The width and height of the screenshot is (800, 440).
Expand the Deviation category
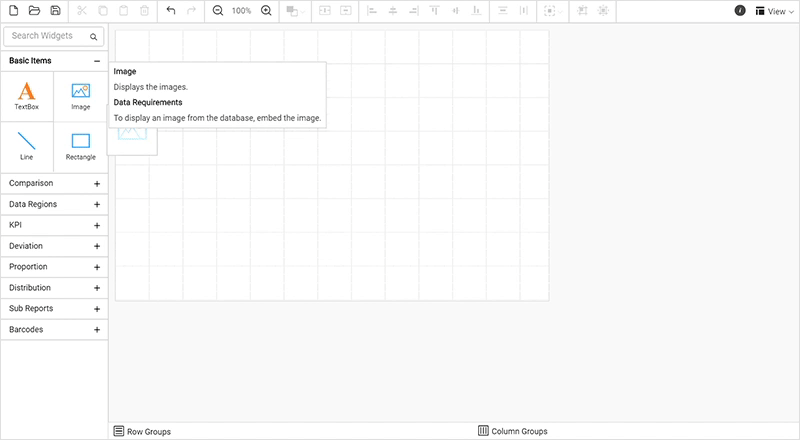(x=54, y=246)
